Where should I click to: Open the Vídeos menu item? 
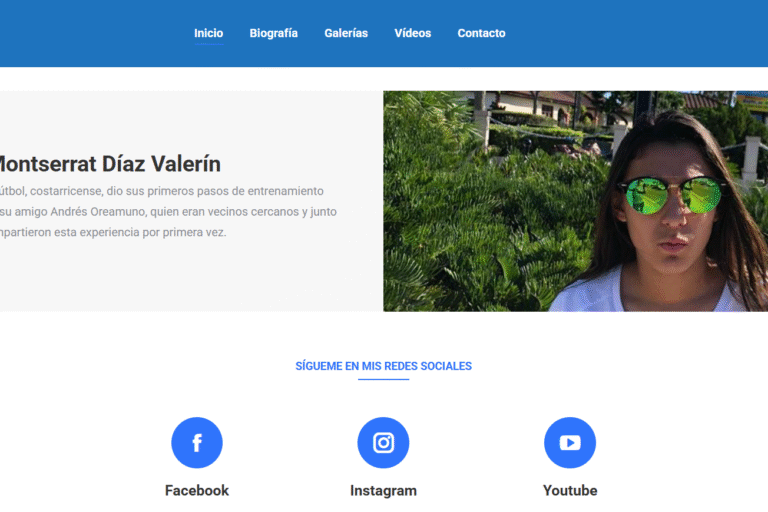pos(413,33)
